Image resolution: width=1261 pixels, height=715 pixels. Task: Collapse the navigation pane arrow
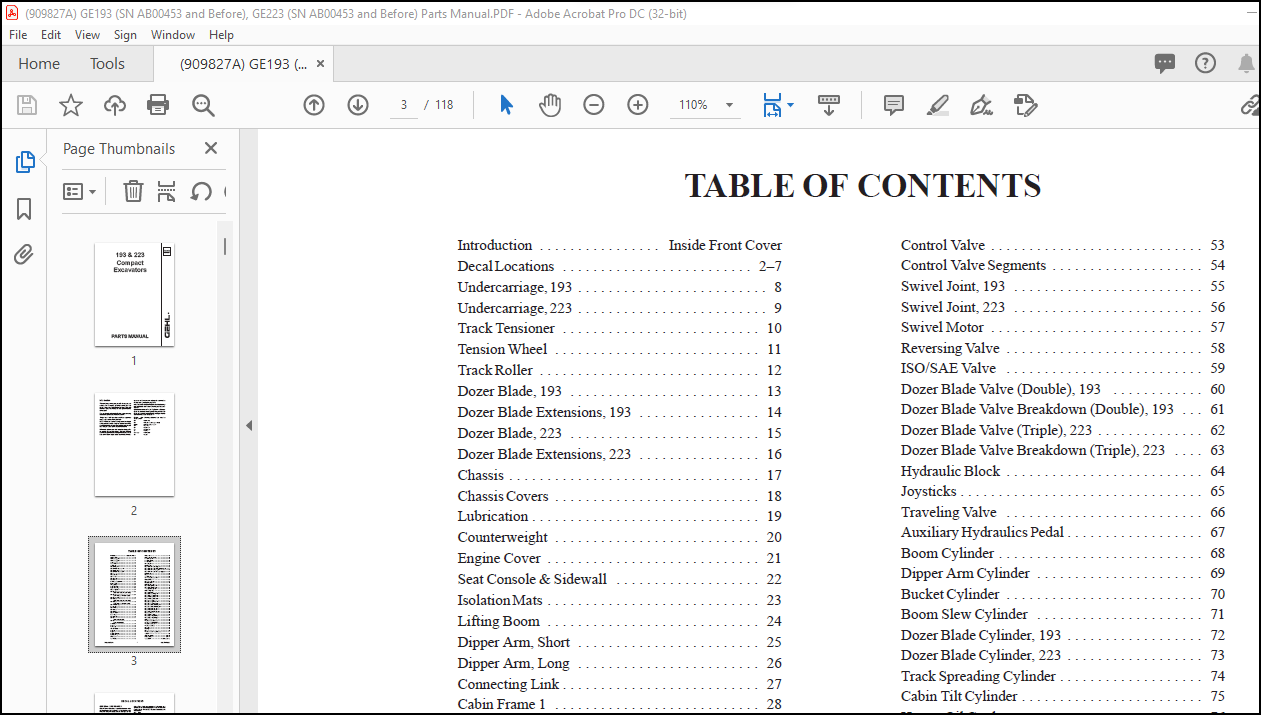pyautogui.click(x=249, y=426)
